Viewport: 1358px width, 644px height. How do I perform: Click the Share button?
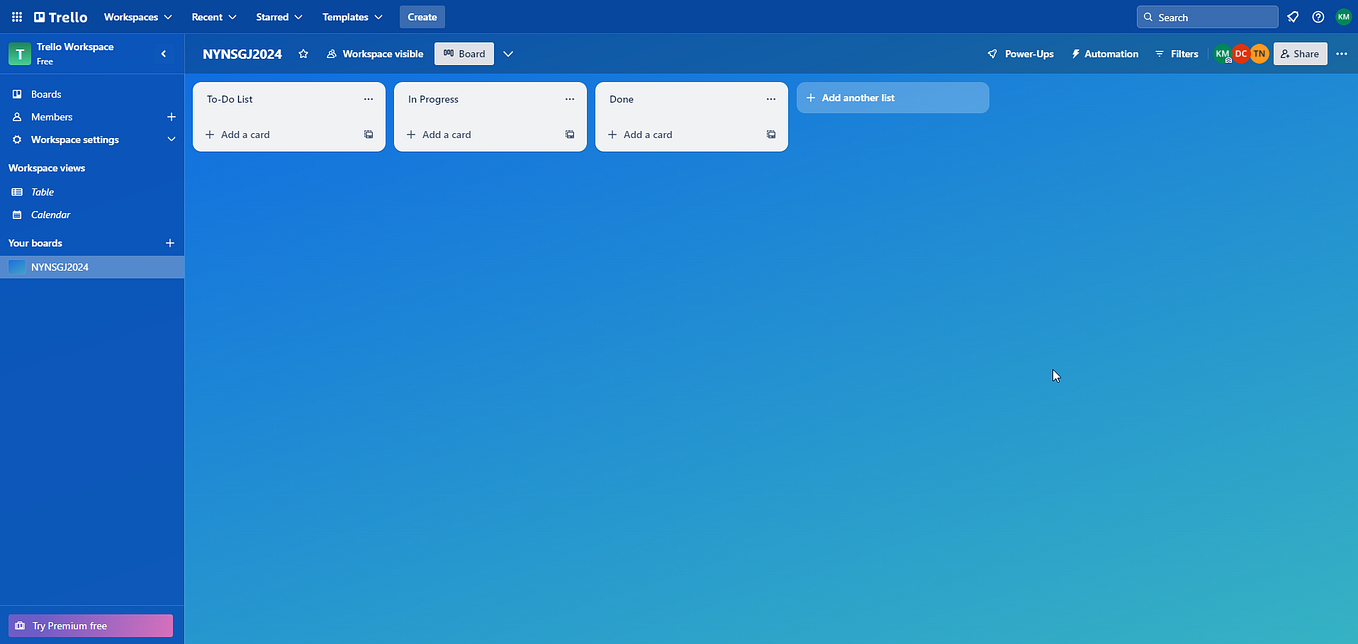[1299, 53]
